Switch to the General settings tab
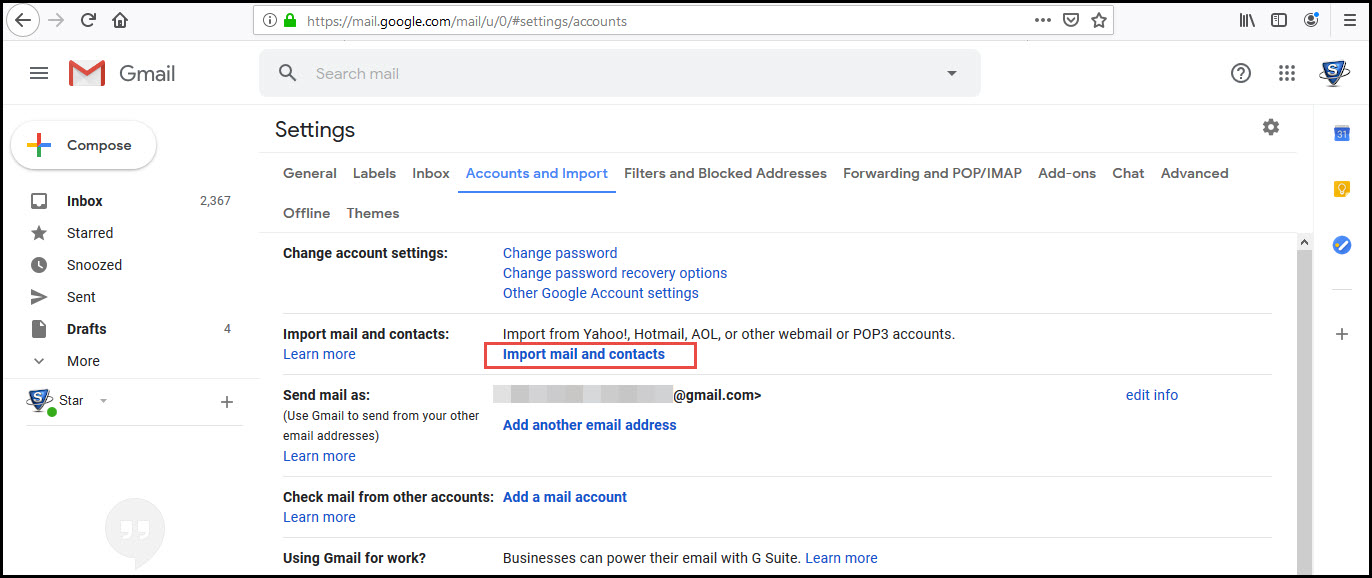Image resolution: width=1372 pixels, height=578 pixels. [310, 173]
